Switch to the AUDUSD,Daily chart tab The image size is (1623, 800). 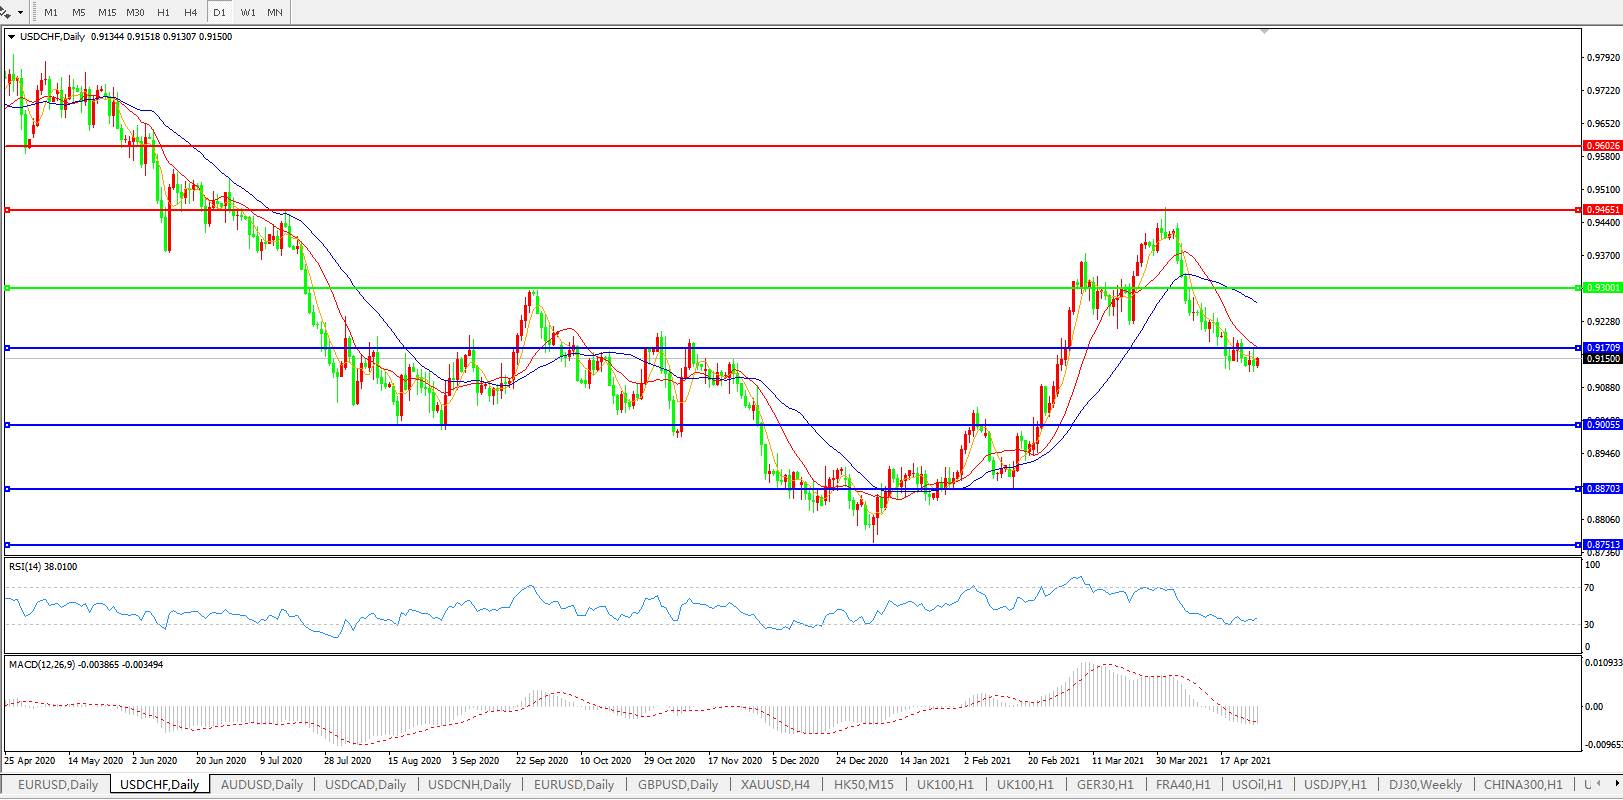[261, 785]
